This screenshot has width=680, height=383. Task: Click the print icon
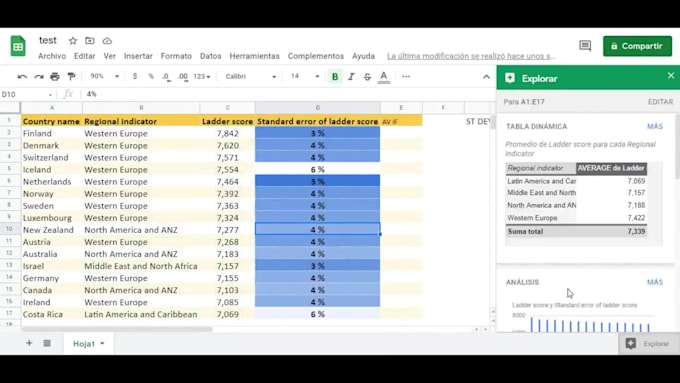[55, 77]
